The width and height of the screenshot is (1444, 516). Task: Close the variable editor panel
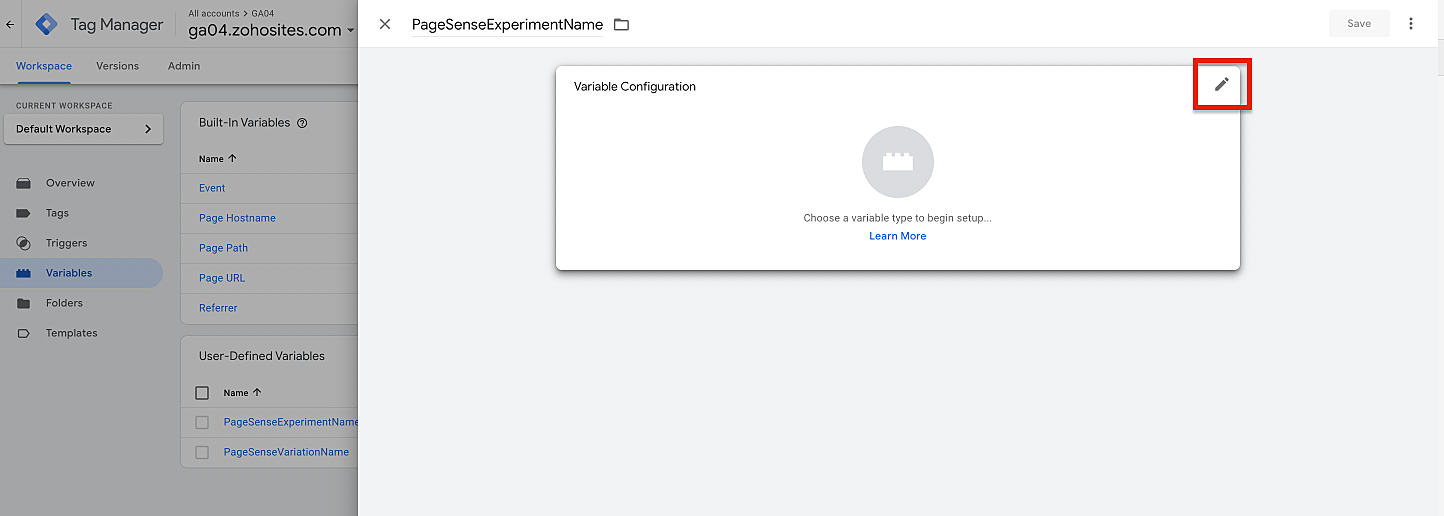click(385, 24)
